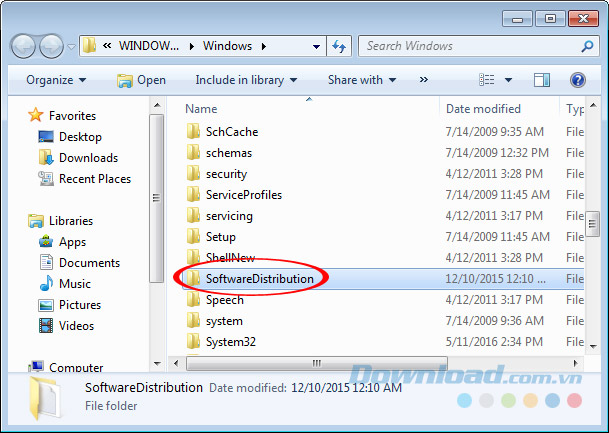The width and height of the screenshot is (609, 433).
Task: Select Computer in navigation pane
Action: [x=76, y=367]
